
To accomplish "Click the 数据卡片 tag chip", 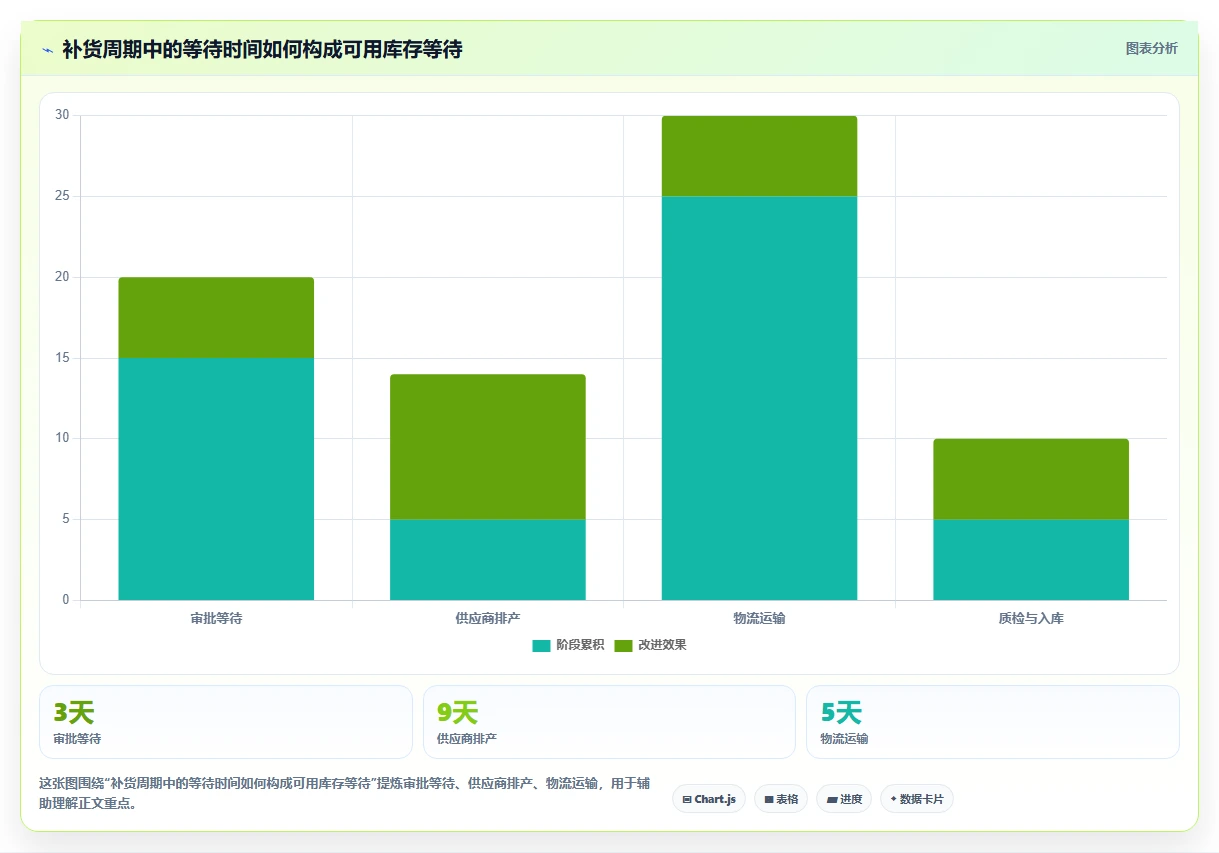I will point(917,799).
